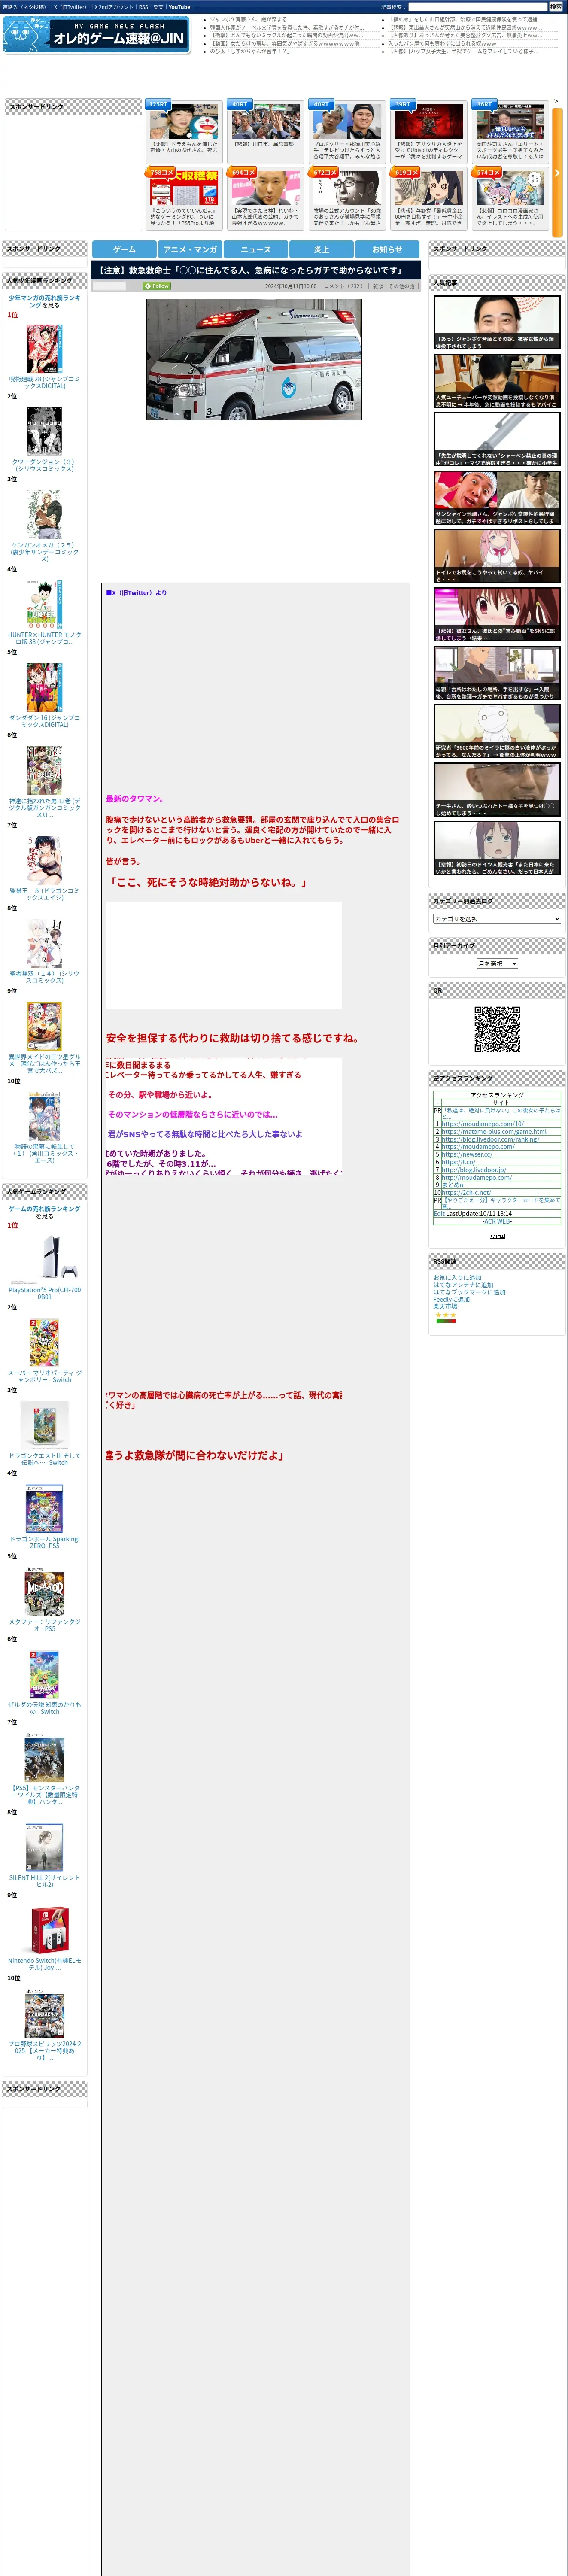Viewport: 568px width, 2576px height.
Task: Click the -ACR WEB- link
Action: [497, 1221]
